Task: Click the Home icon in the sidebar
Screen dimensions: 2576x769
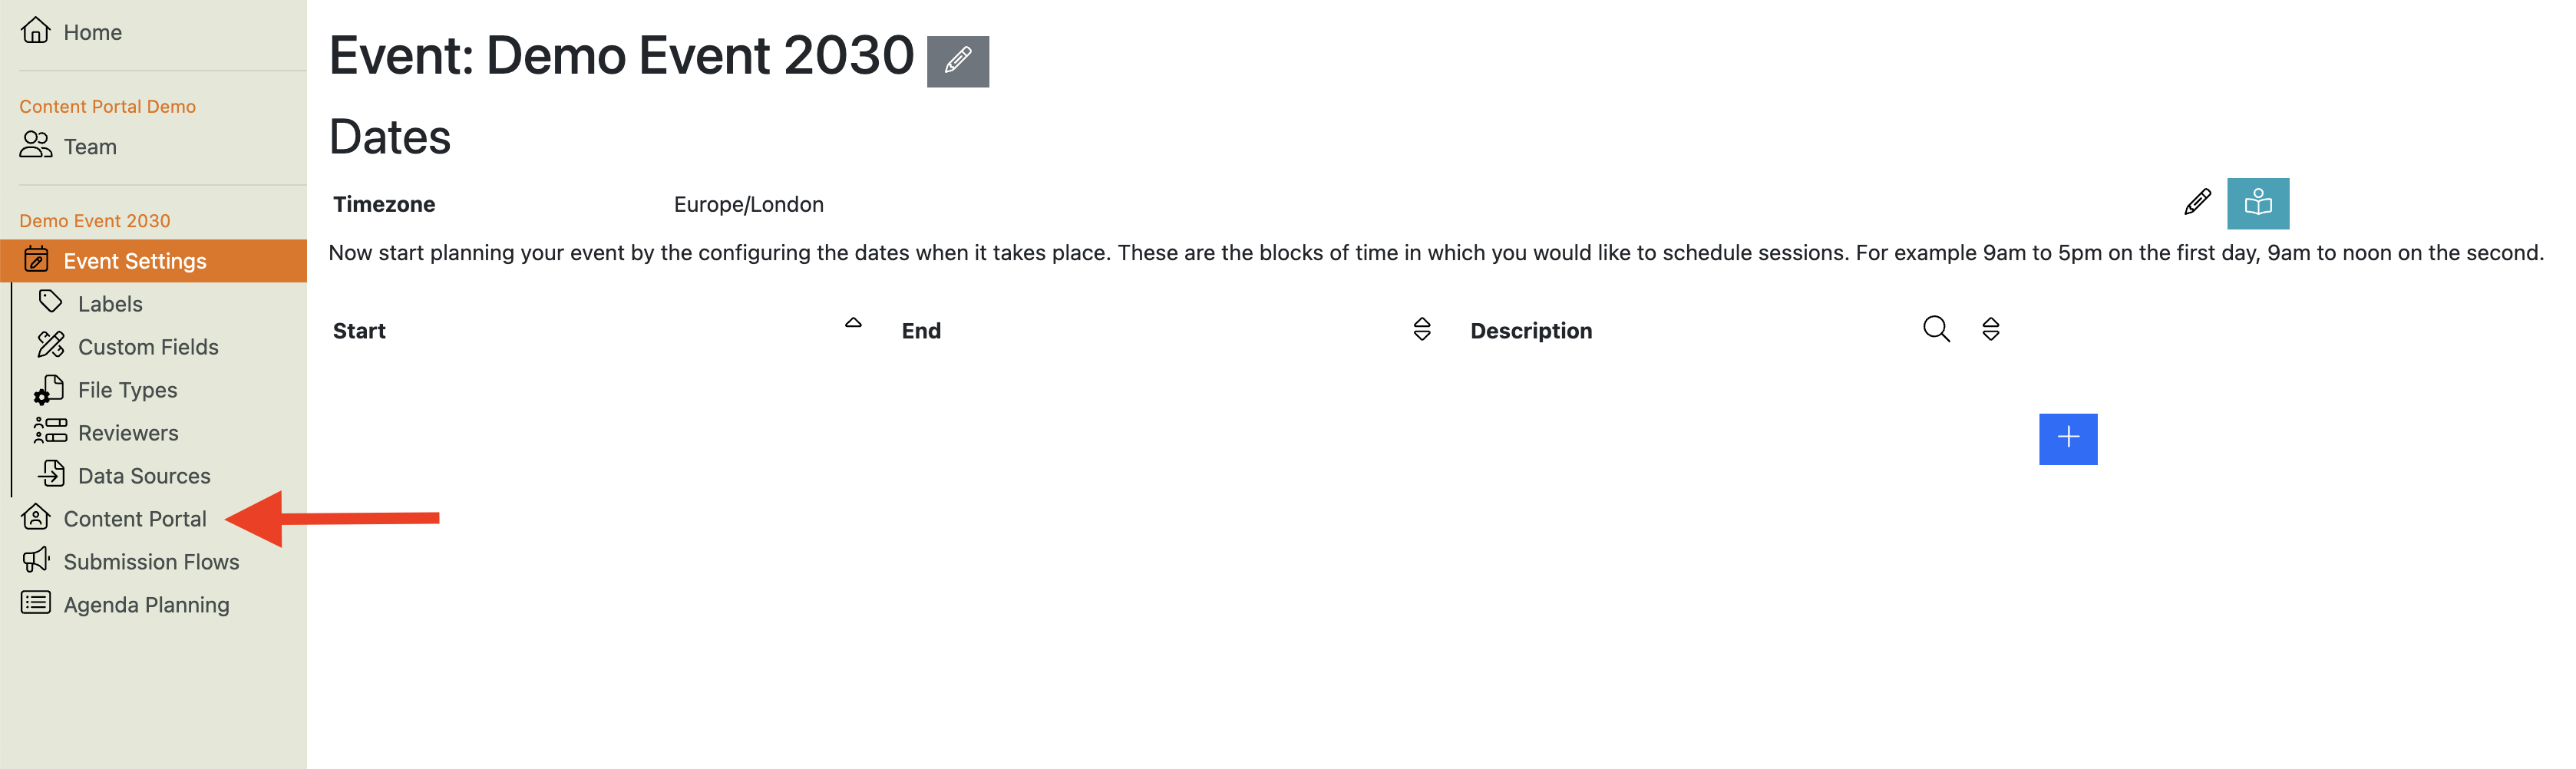Action: [36, 31]
